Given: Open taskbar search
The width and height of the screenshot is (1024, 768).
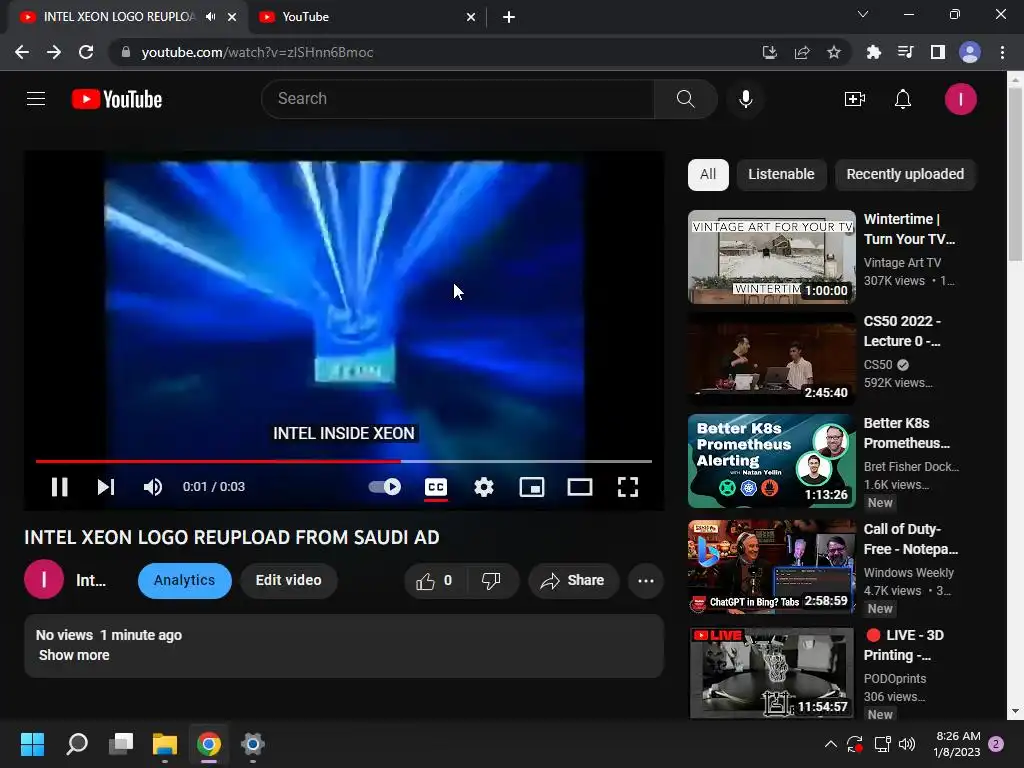Looking at the screenshot, I should [77, 744].
